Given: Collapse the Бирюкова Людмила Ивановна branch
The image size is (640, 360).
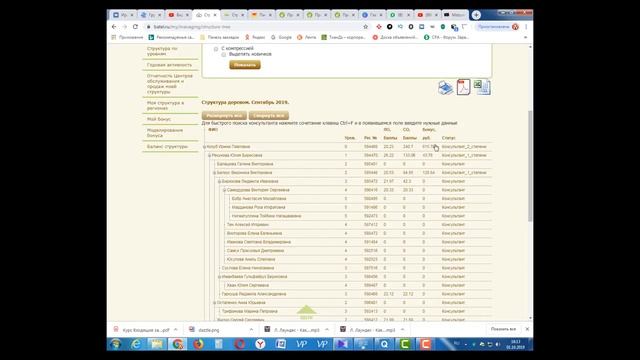Looking at the screenshot, I should [x=219, y=182].
